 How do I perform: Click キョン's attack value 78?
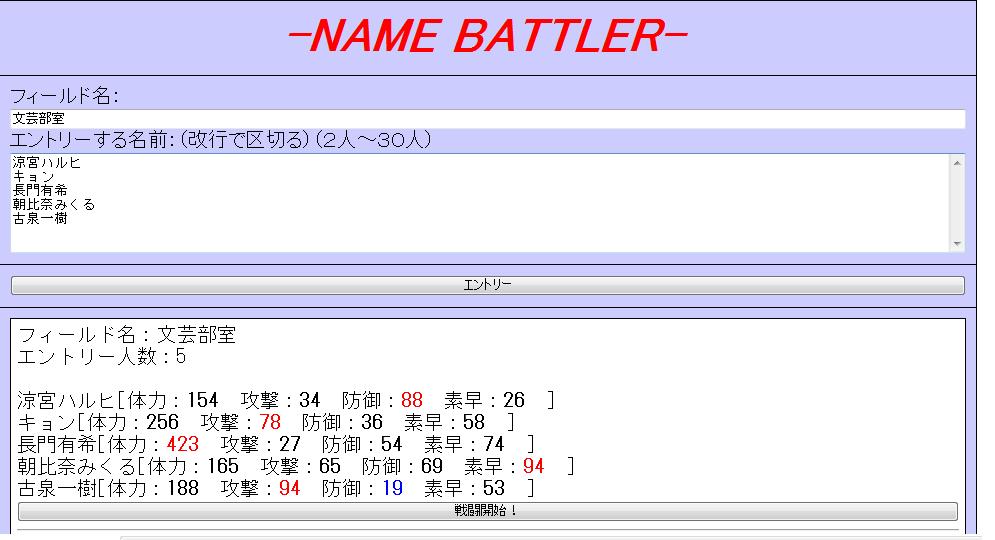270,423
